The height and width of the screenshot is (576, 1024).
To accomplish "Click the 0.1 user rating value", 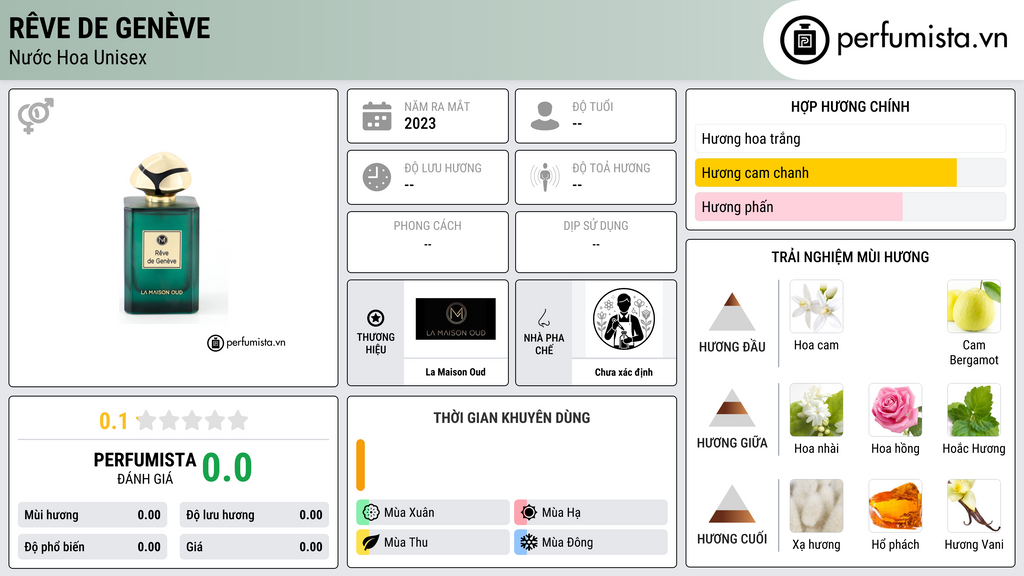I will 114,421.
